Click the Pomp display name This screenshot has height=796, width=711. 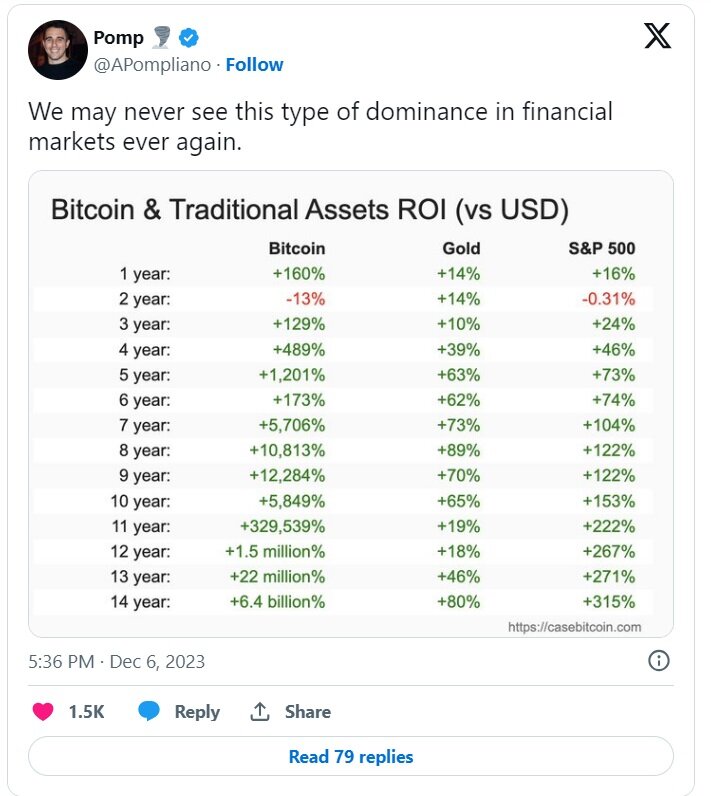pyautogui.click(x=118, y=38)
